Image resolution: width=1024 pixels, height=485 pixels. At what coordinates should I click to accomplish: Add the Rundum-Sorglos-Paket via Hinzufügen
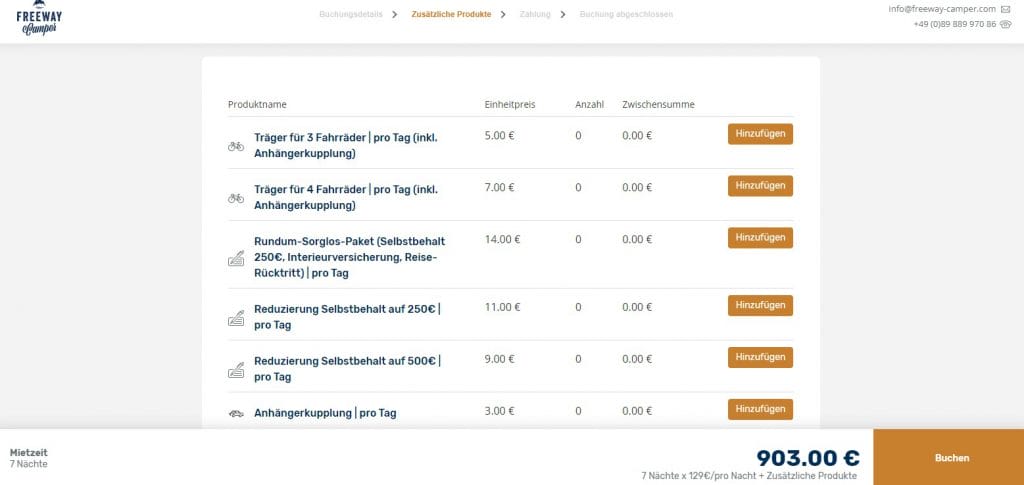[x=760, y=238]
